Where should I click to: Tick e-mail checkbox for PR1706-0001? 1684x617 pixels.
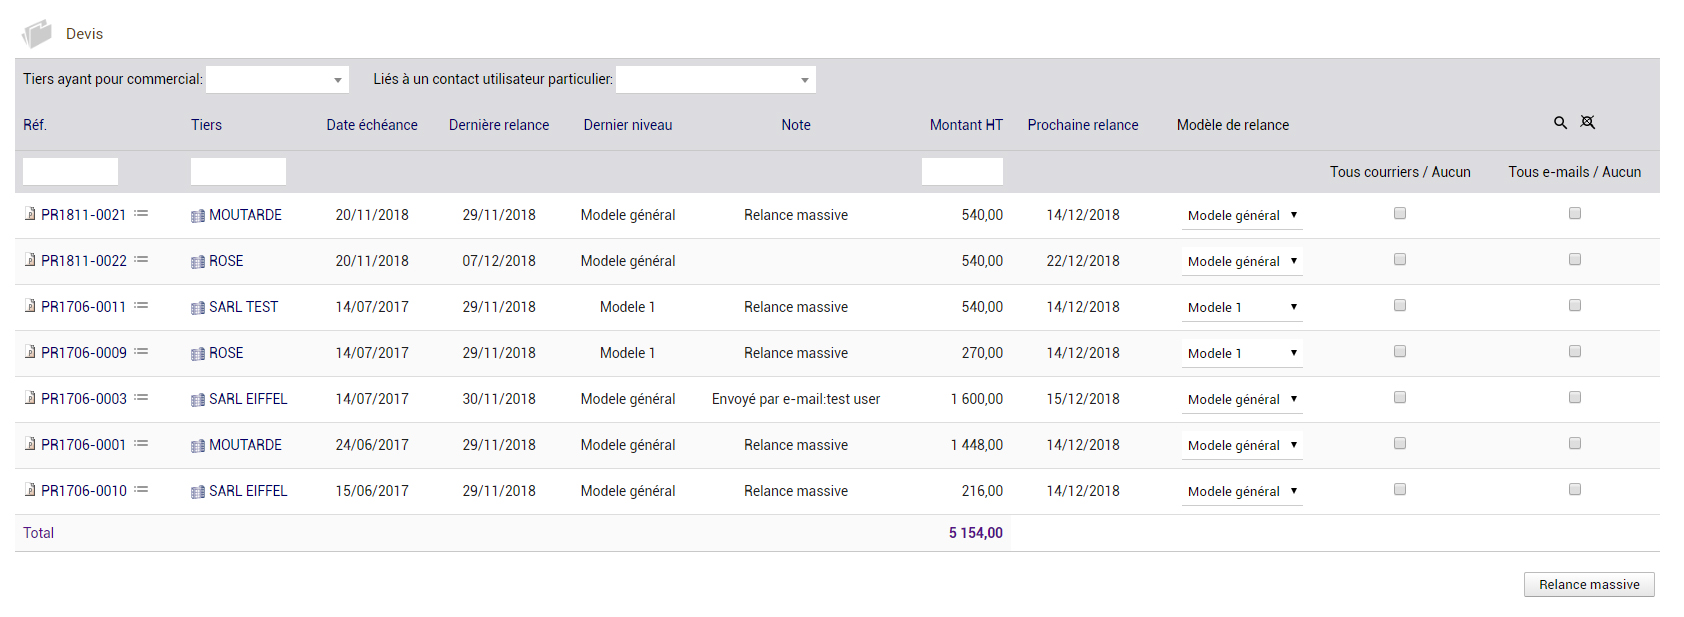(x=1575, y=443)
